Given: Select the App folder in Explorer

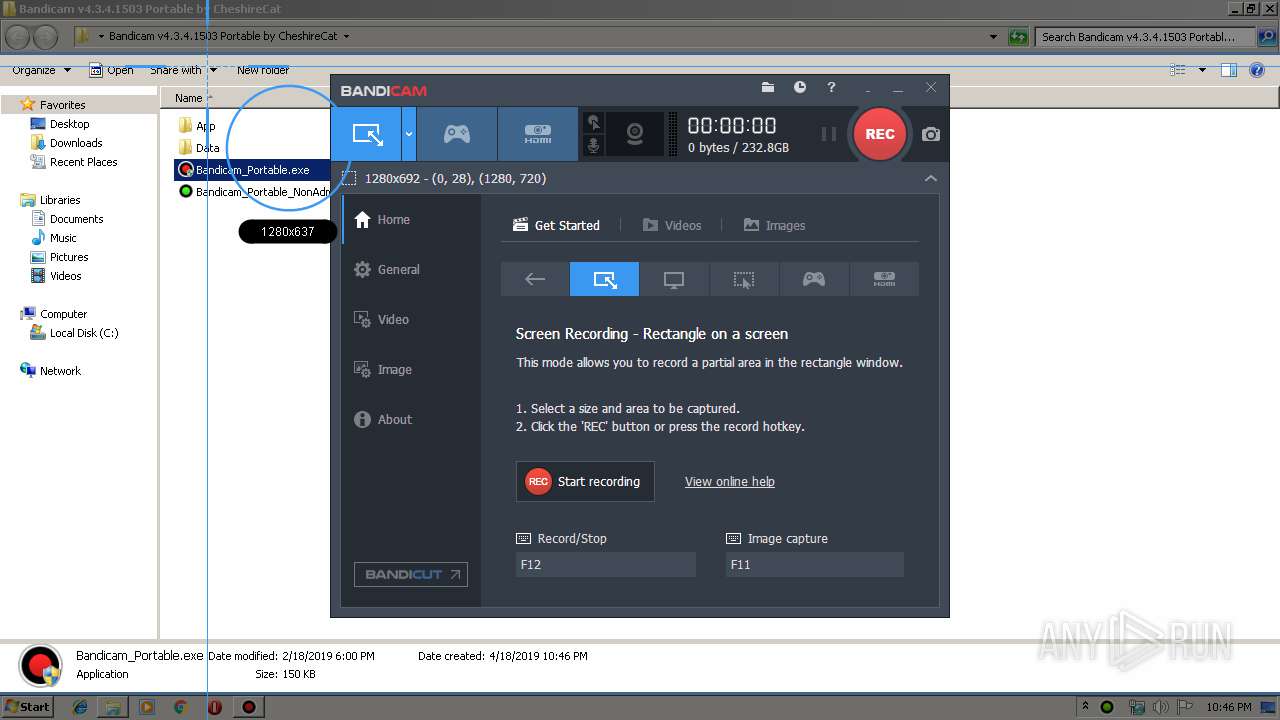Looking at the screenshot, I should point(197,126).
